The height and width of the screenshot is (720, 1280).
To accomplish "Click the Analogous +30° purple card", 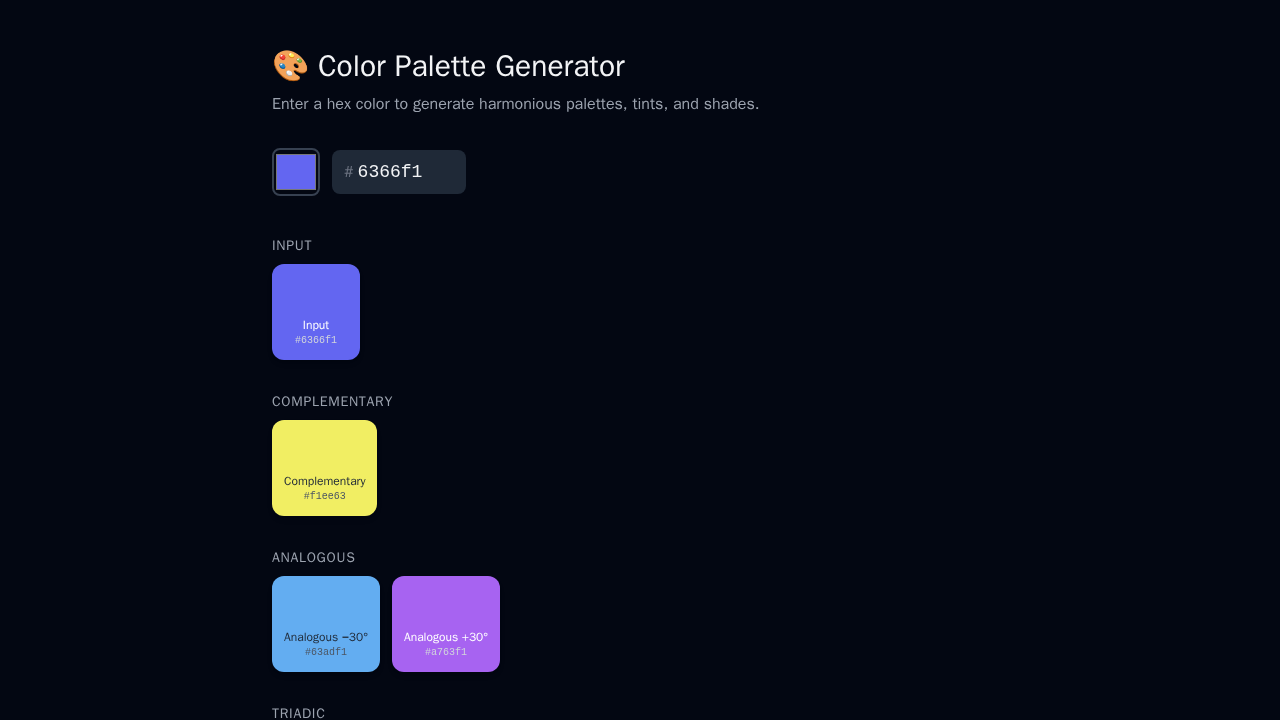I will point(446,612).
